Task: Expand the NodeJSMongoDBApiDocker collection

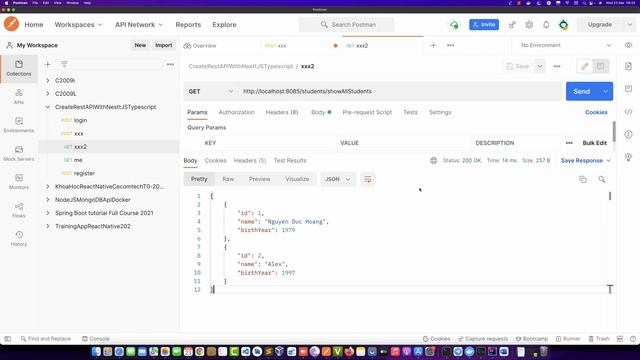Action: (x=48, y=200)
